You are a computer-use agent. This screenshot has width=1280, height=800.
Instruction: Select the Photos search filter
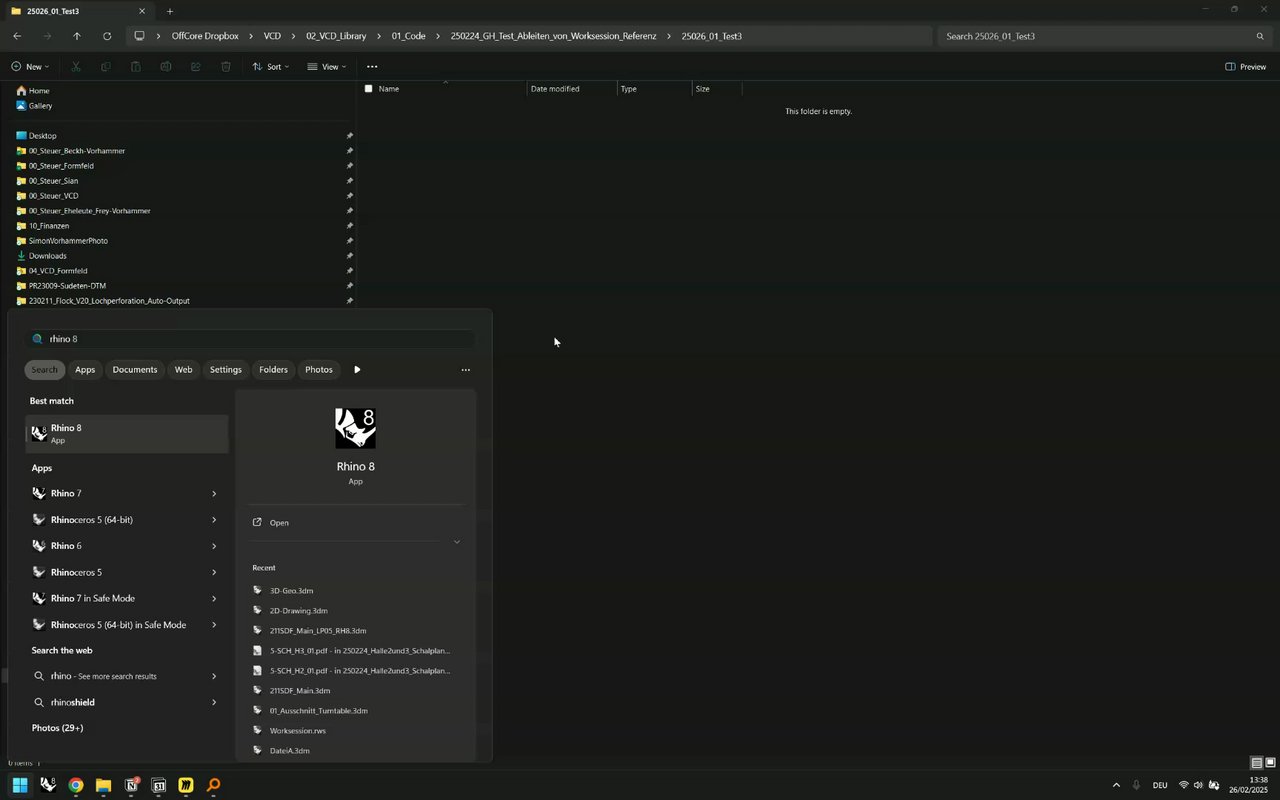coord(319,370)
